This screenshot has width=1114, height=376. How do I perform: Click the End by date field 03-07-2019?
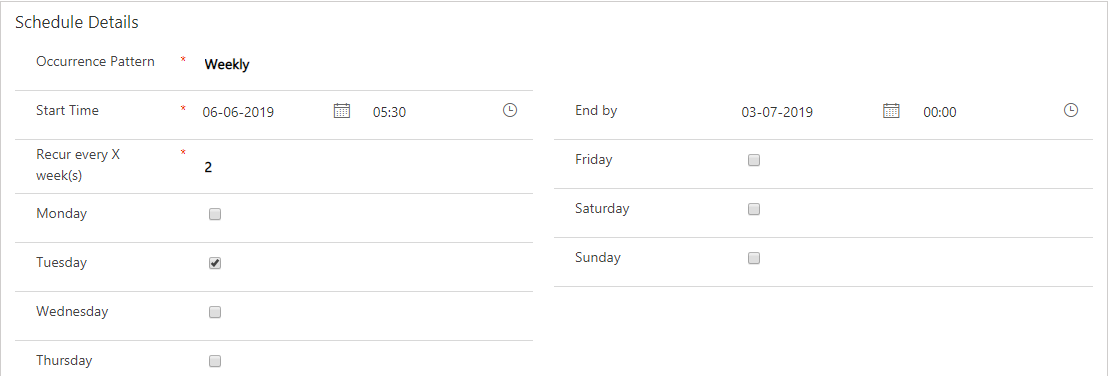click(806, 112)
